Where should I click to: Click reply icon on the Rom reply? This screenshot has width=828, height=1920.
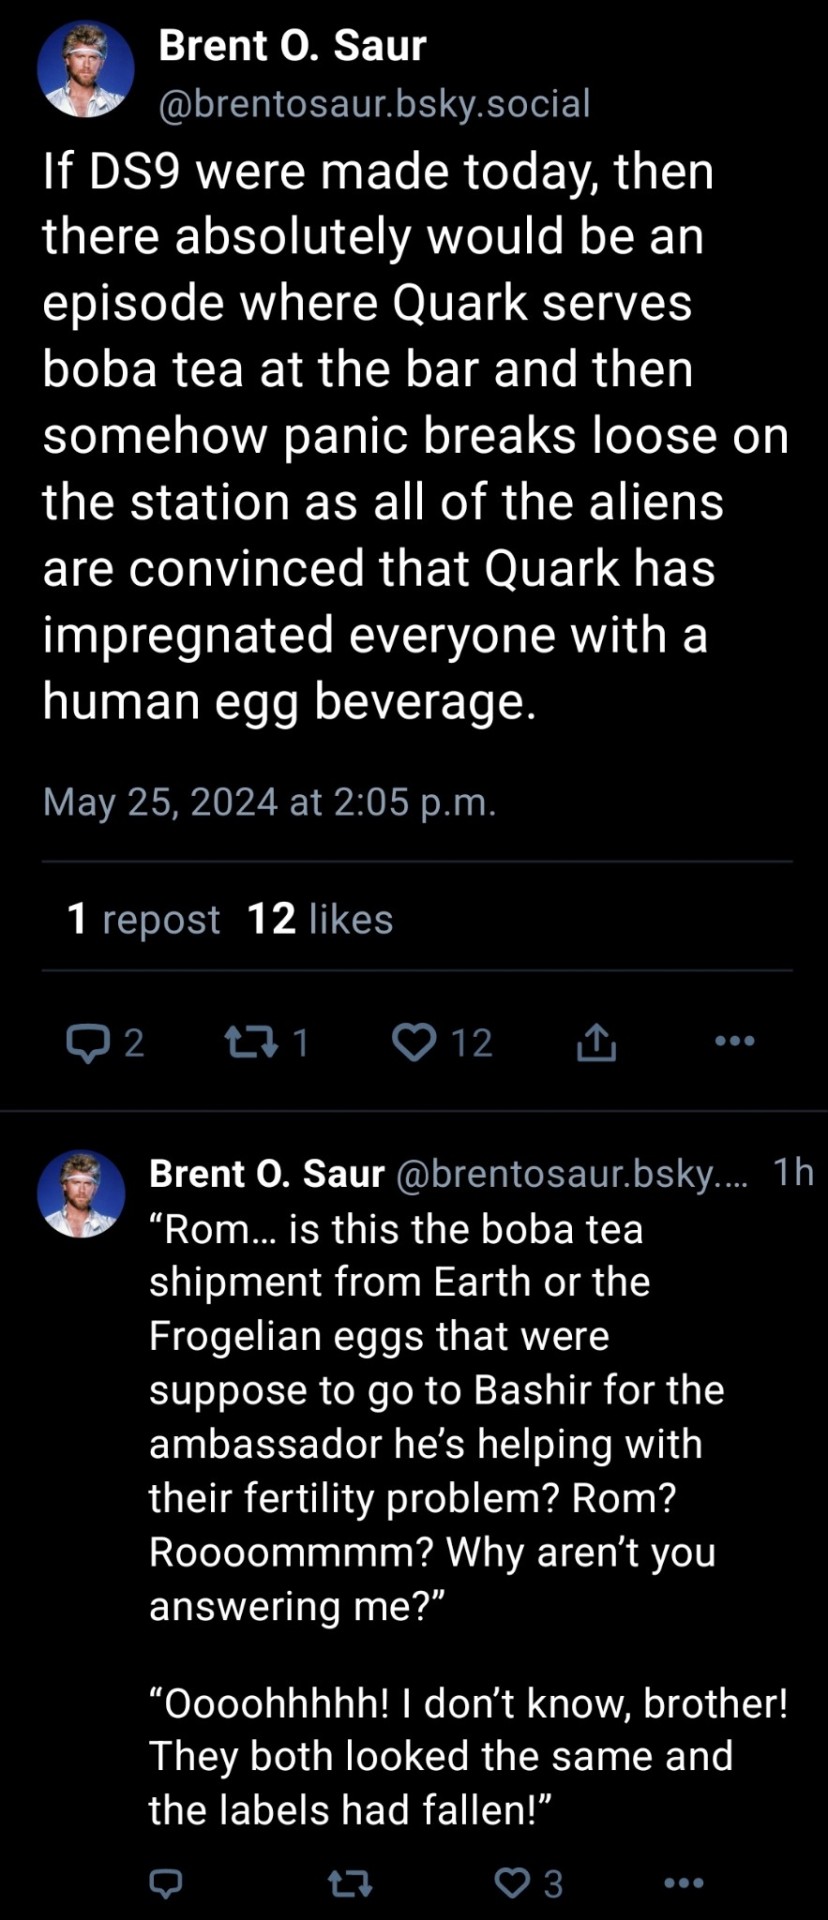pyautogui.click(x=165, y=1885)
